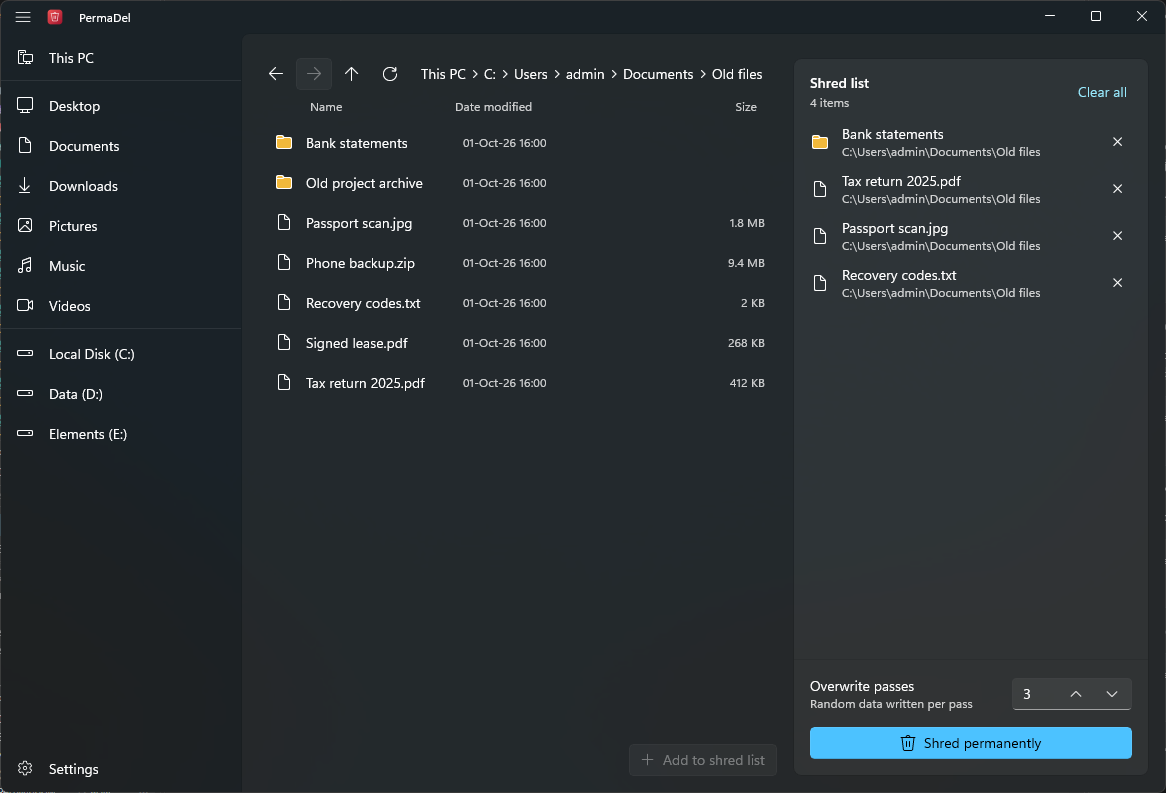The image size is (1166, 793).
Task: Remove Recovery codes.txt from shred list
Action: tap(1117, 283)
